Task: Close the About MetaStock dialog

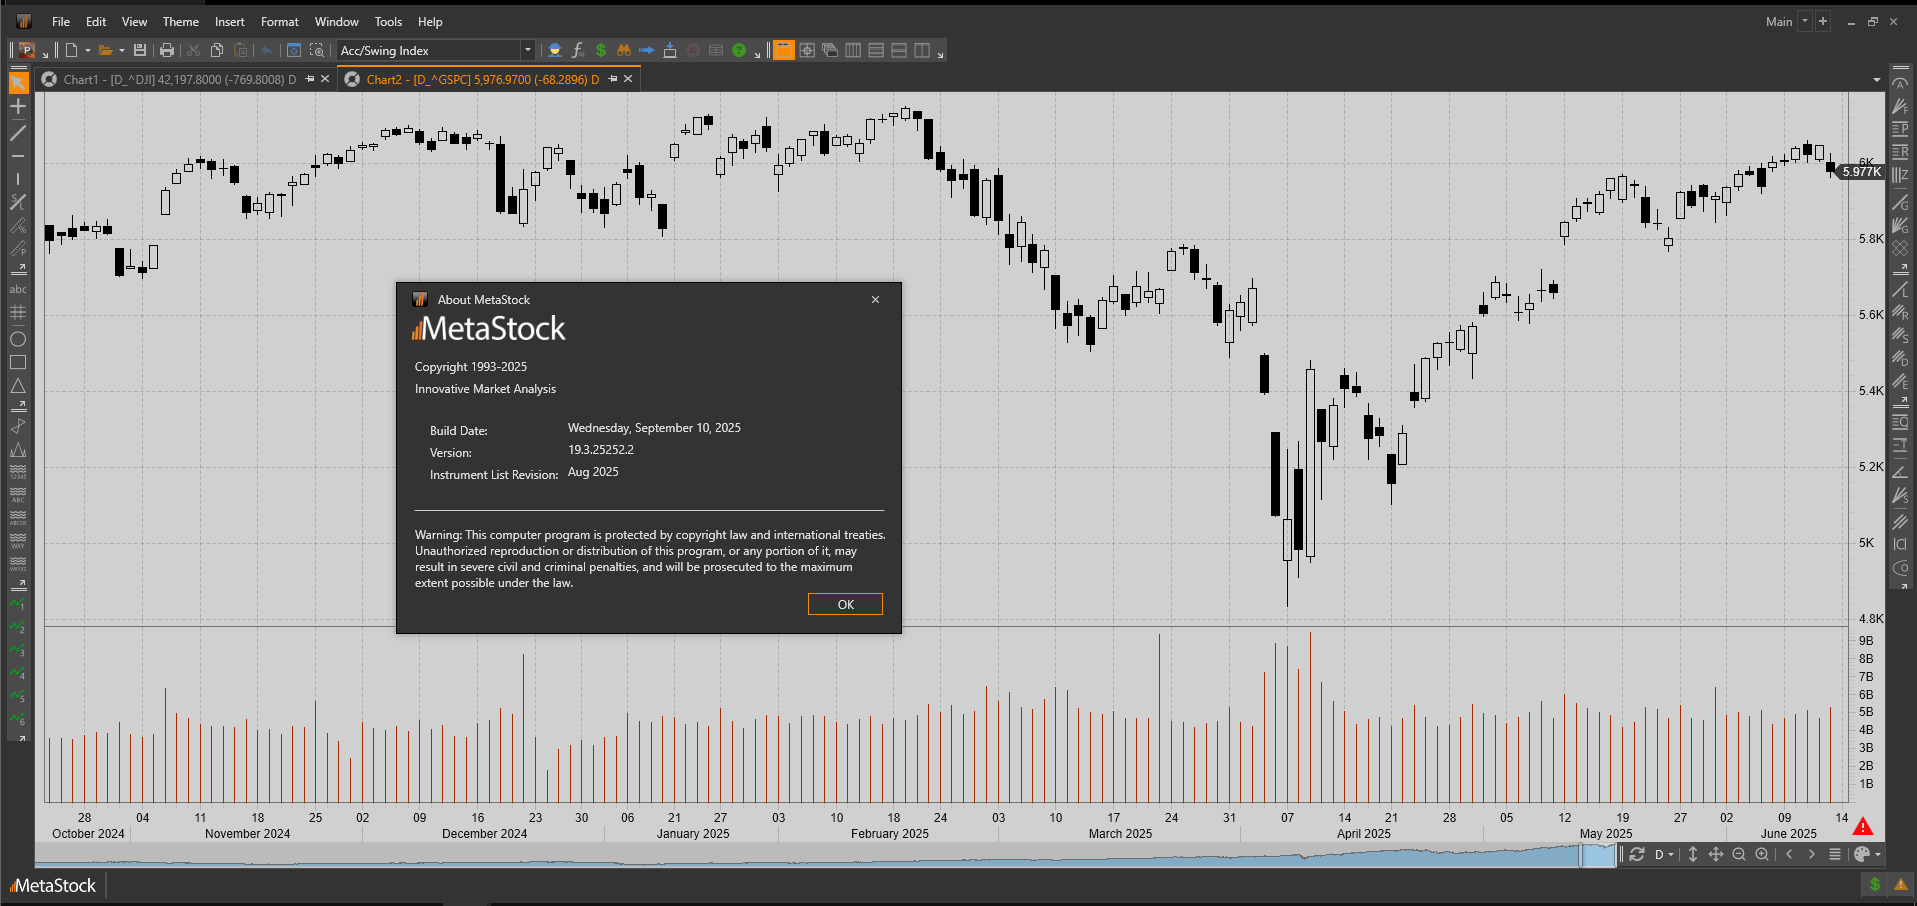Action: (875, 299)
